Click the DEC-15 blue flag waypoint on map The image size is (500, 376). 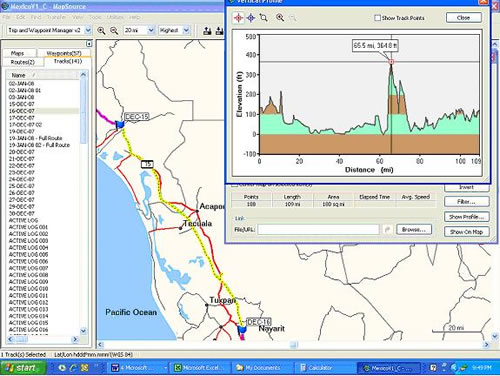pyautogui.click(x=119, y=125)
